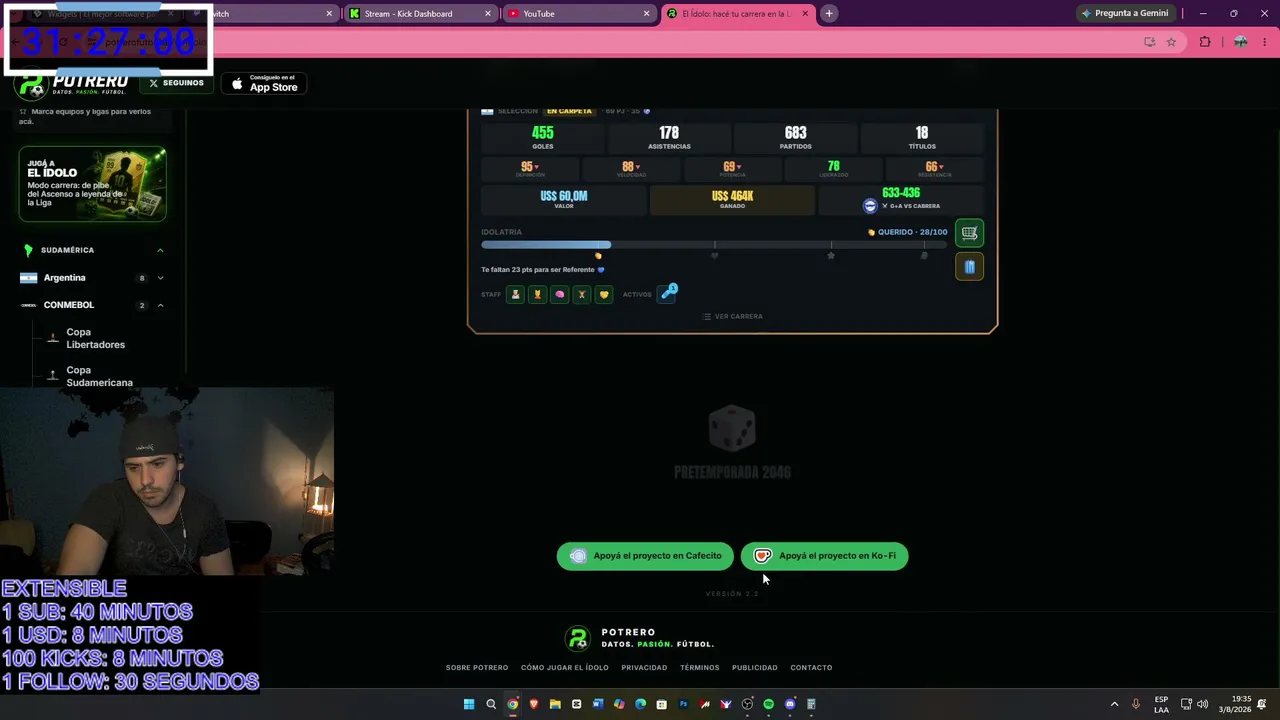Click the US$ 464K ganado card
This screenshot has width=1280, height=720.
click(x=732, y=200)
